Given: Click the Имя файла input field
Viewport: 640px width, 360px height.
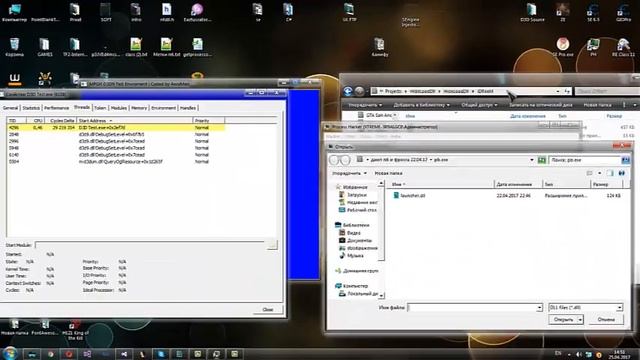Looking at the screenshot, I should point(471,307).
